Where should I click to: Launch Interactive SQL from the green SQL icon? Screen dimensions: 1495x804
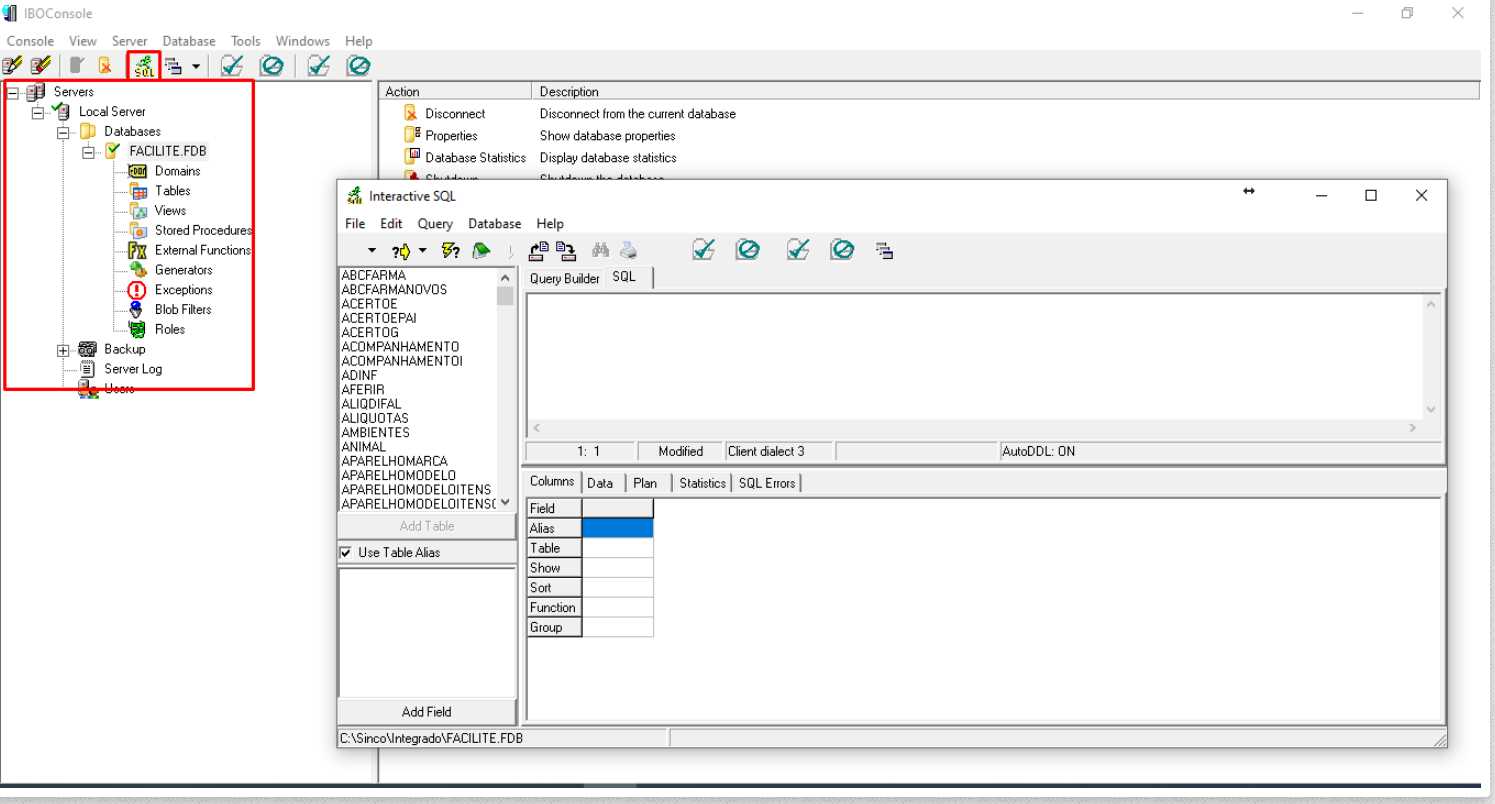point(144,66)
